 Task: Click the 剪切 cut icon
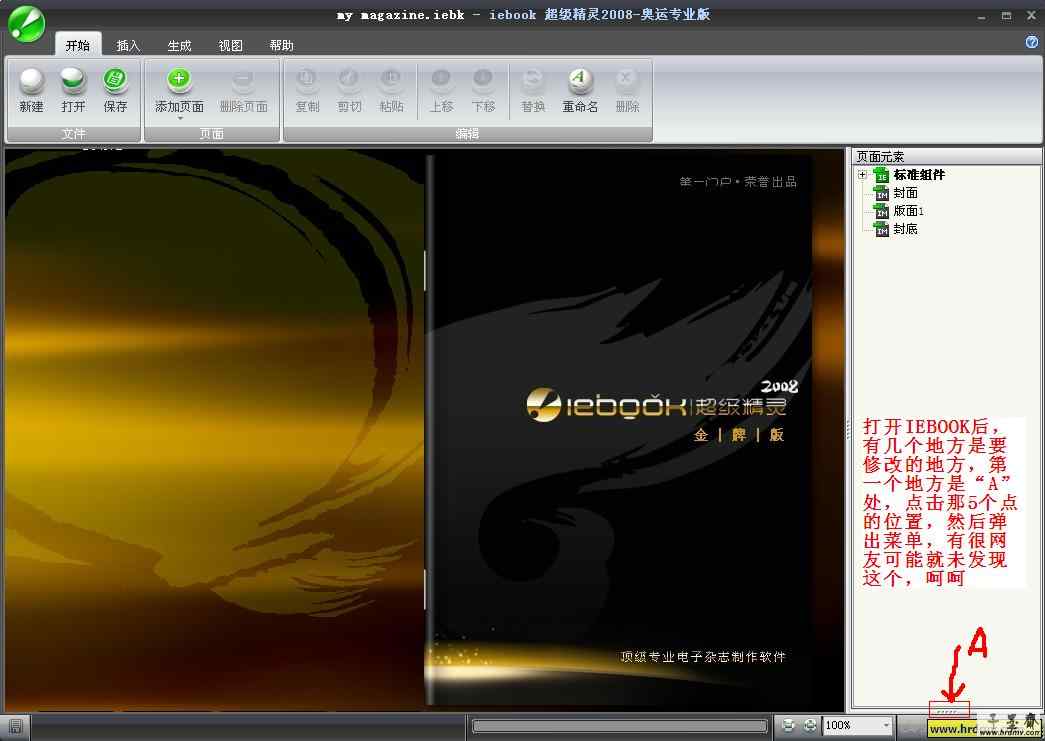point(349,79)
